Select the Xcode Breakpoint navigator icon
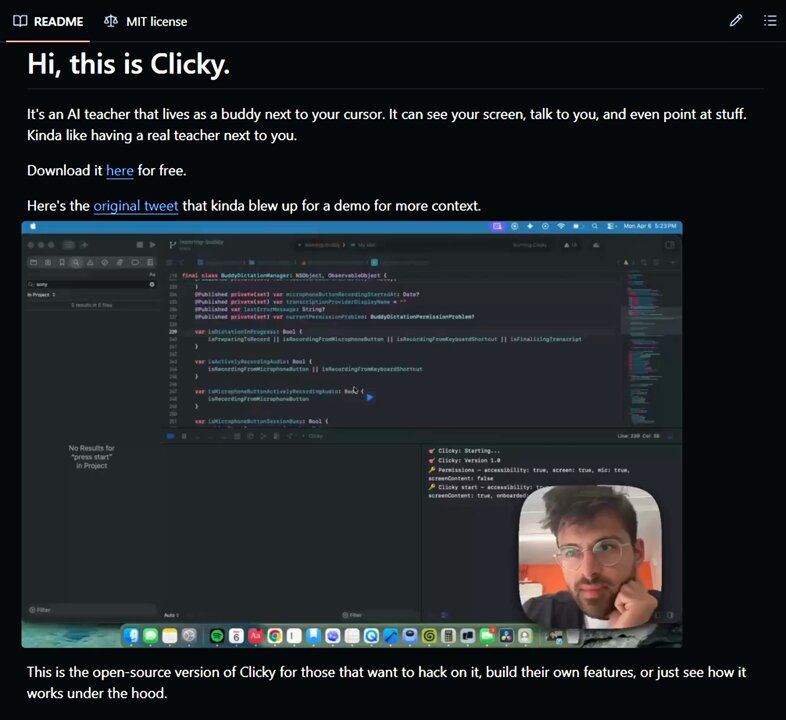Viewport: 786px width, 720px height. click(135, 262)
